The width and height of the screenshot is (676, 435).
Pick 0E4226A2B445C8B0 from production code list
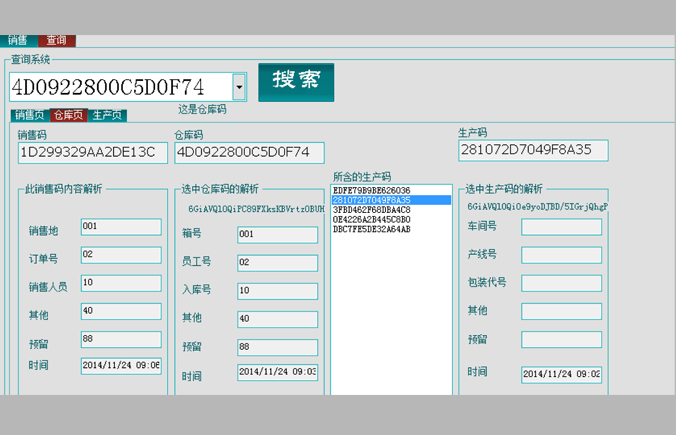[372, 219]
